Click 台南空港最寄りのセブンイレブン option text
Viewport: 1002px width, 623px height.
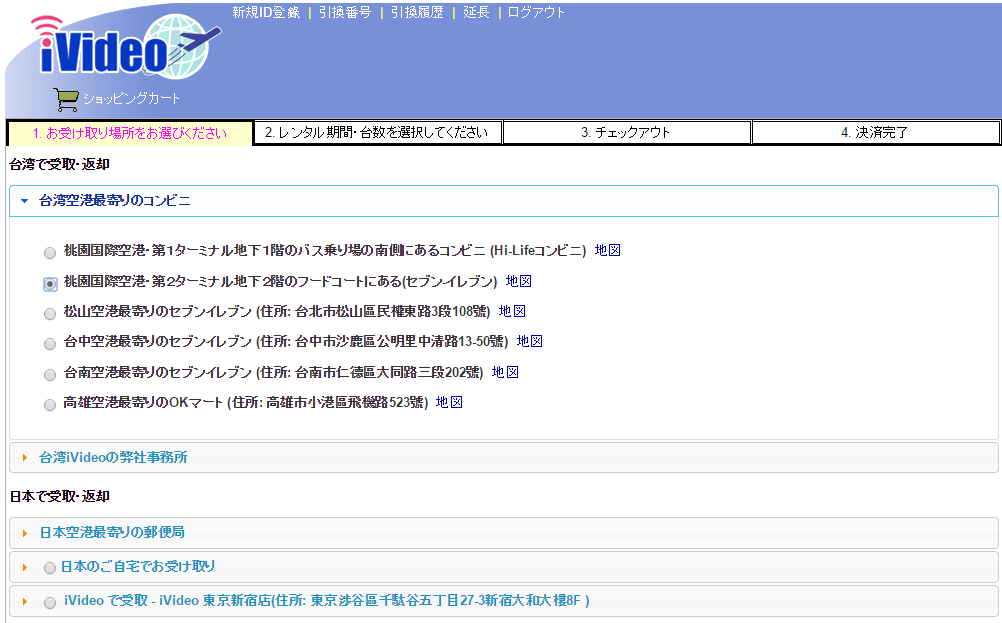[x=273, y=372]
